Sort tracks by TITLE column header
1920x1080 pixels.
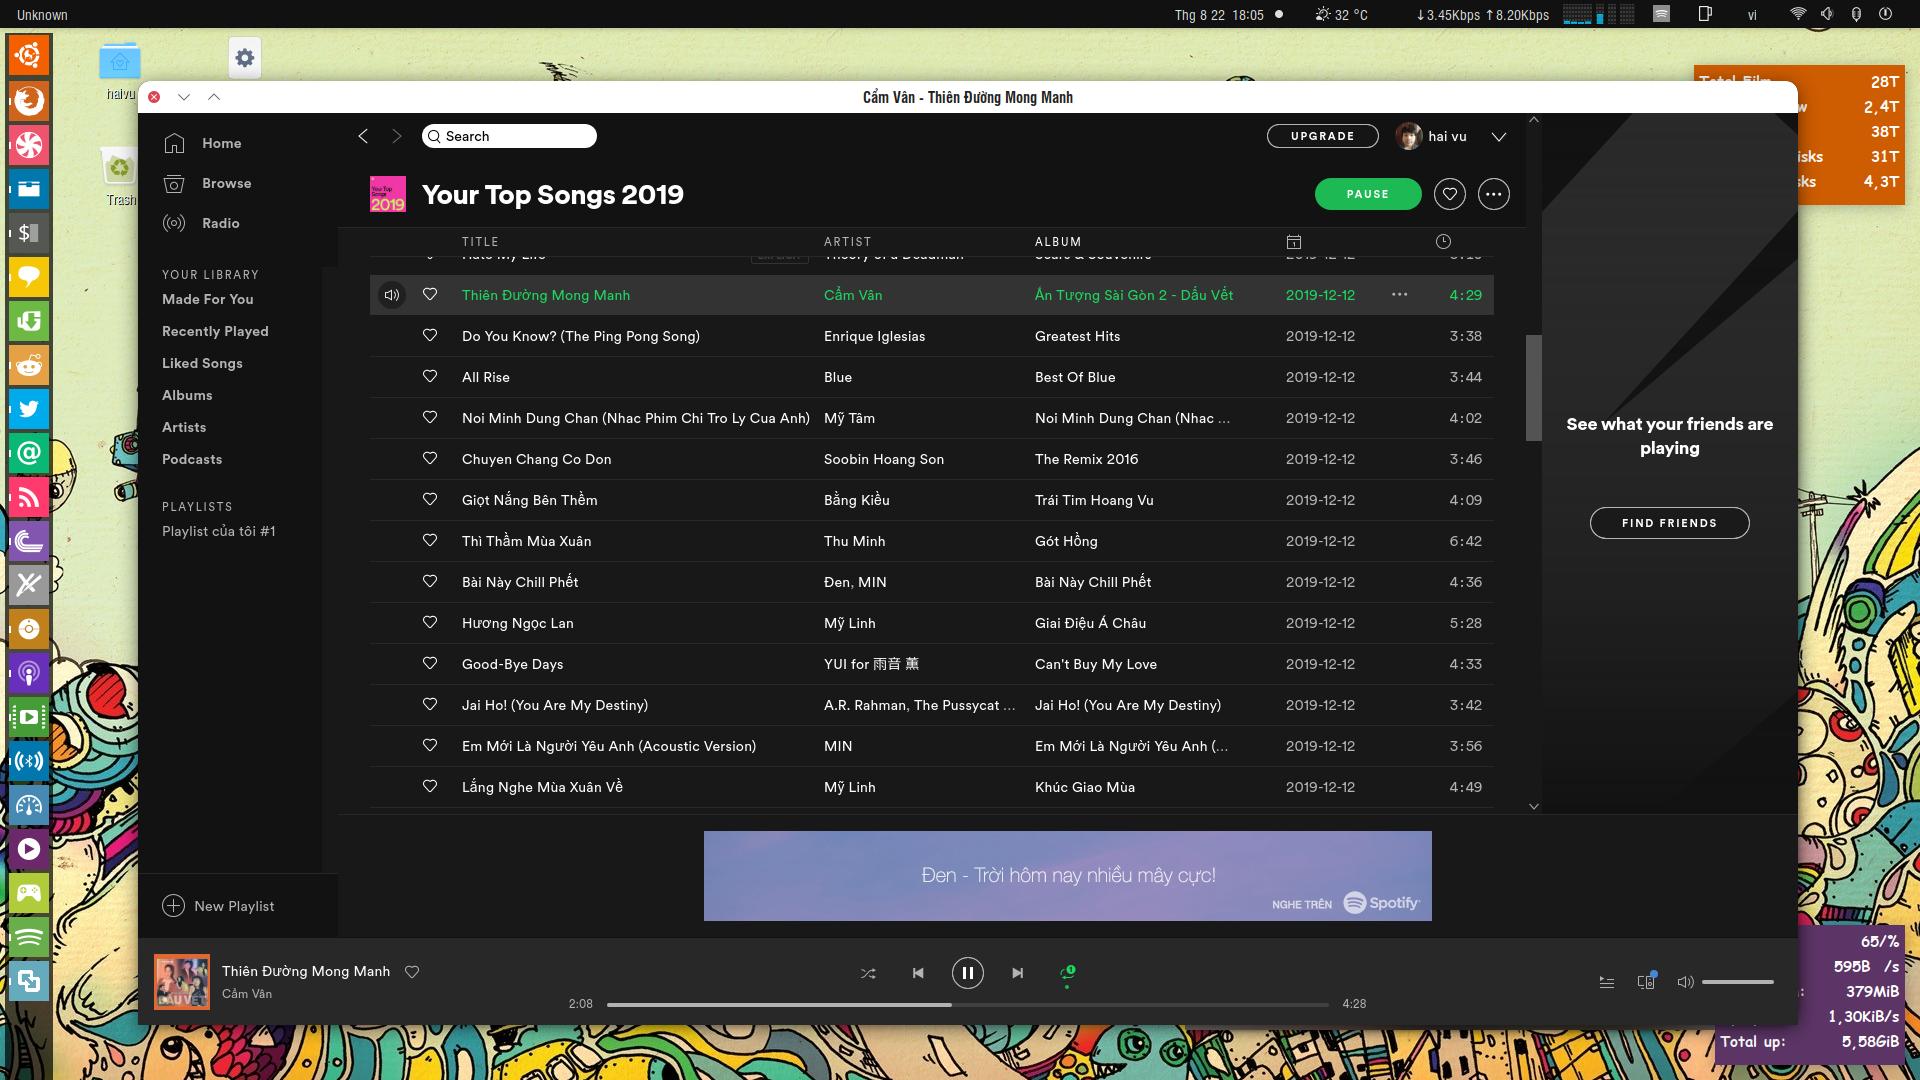coord(480,242)
